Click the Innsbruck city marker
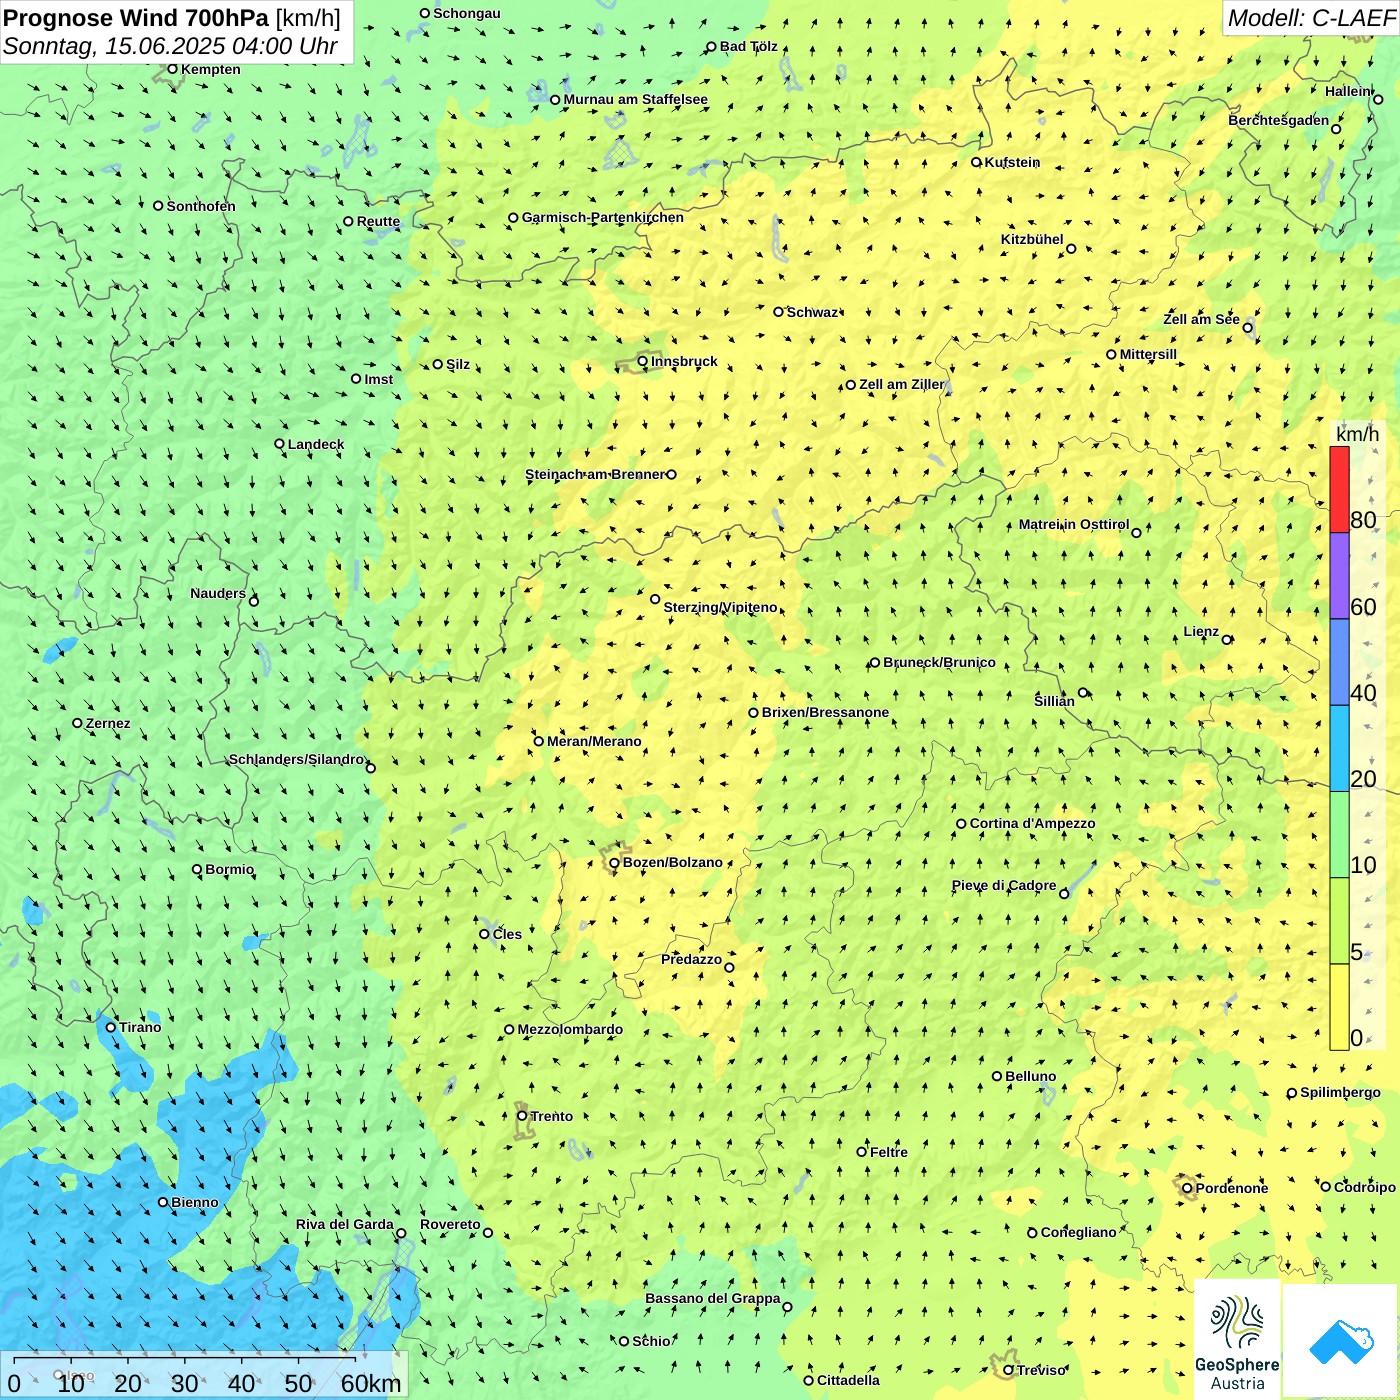The height and width of the screenshot is (1400, 1400). tap(643, 361)
